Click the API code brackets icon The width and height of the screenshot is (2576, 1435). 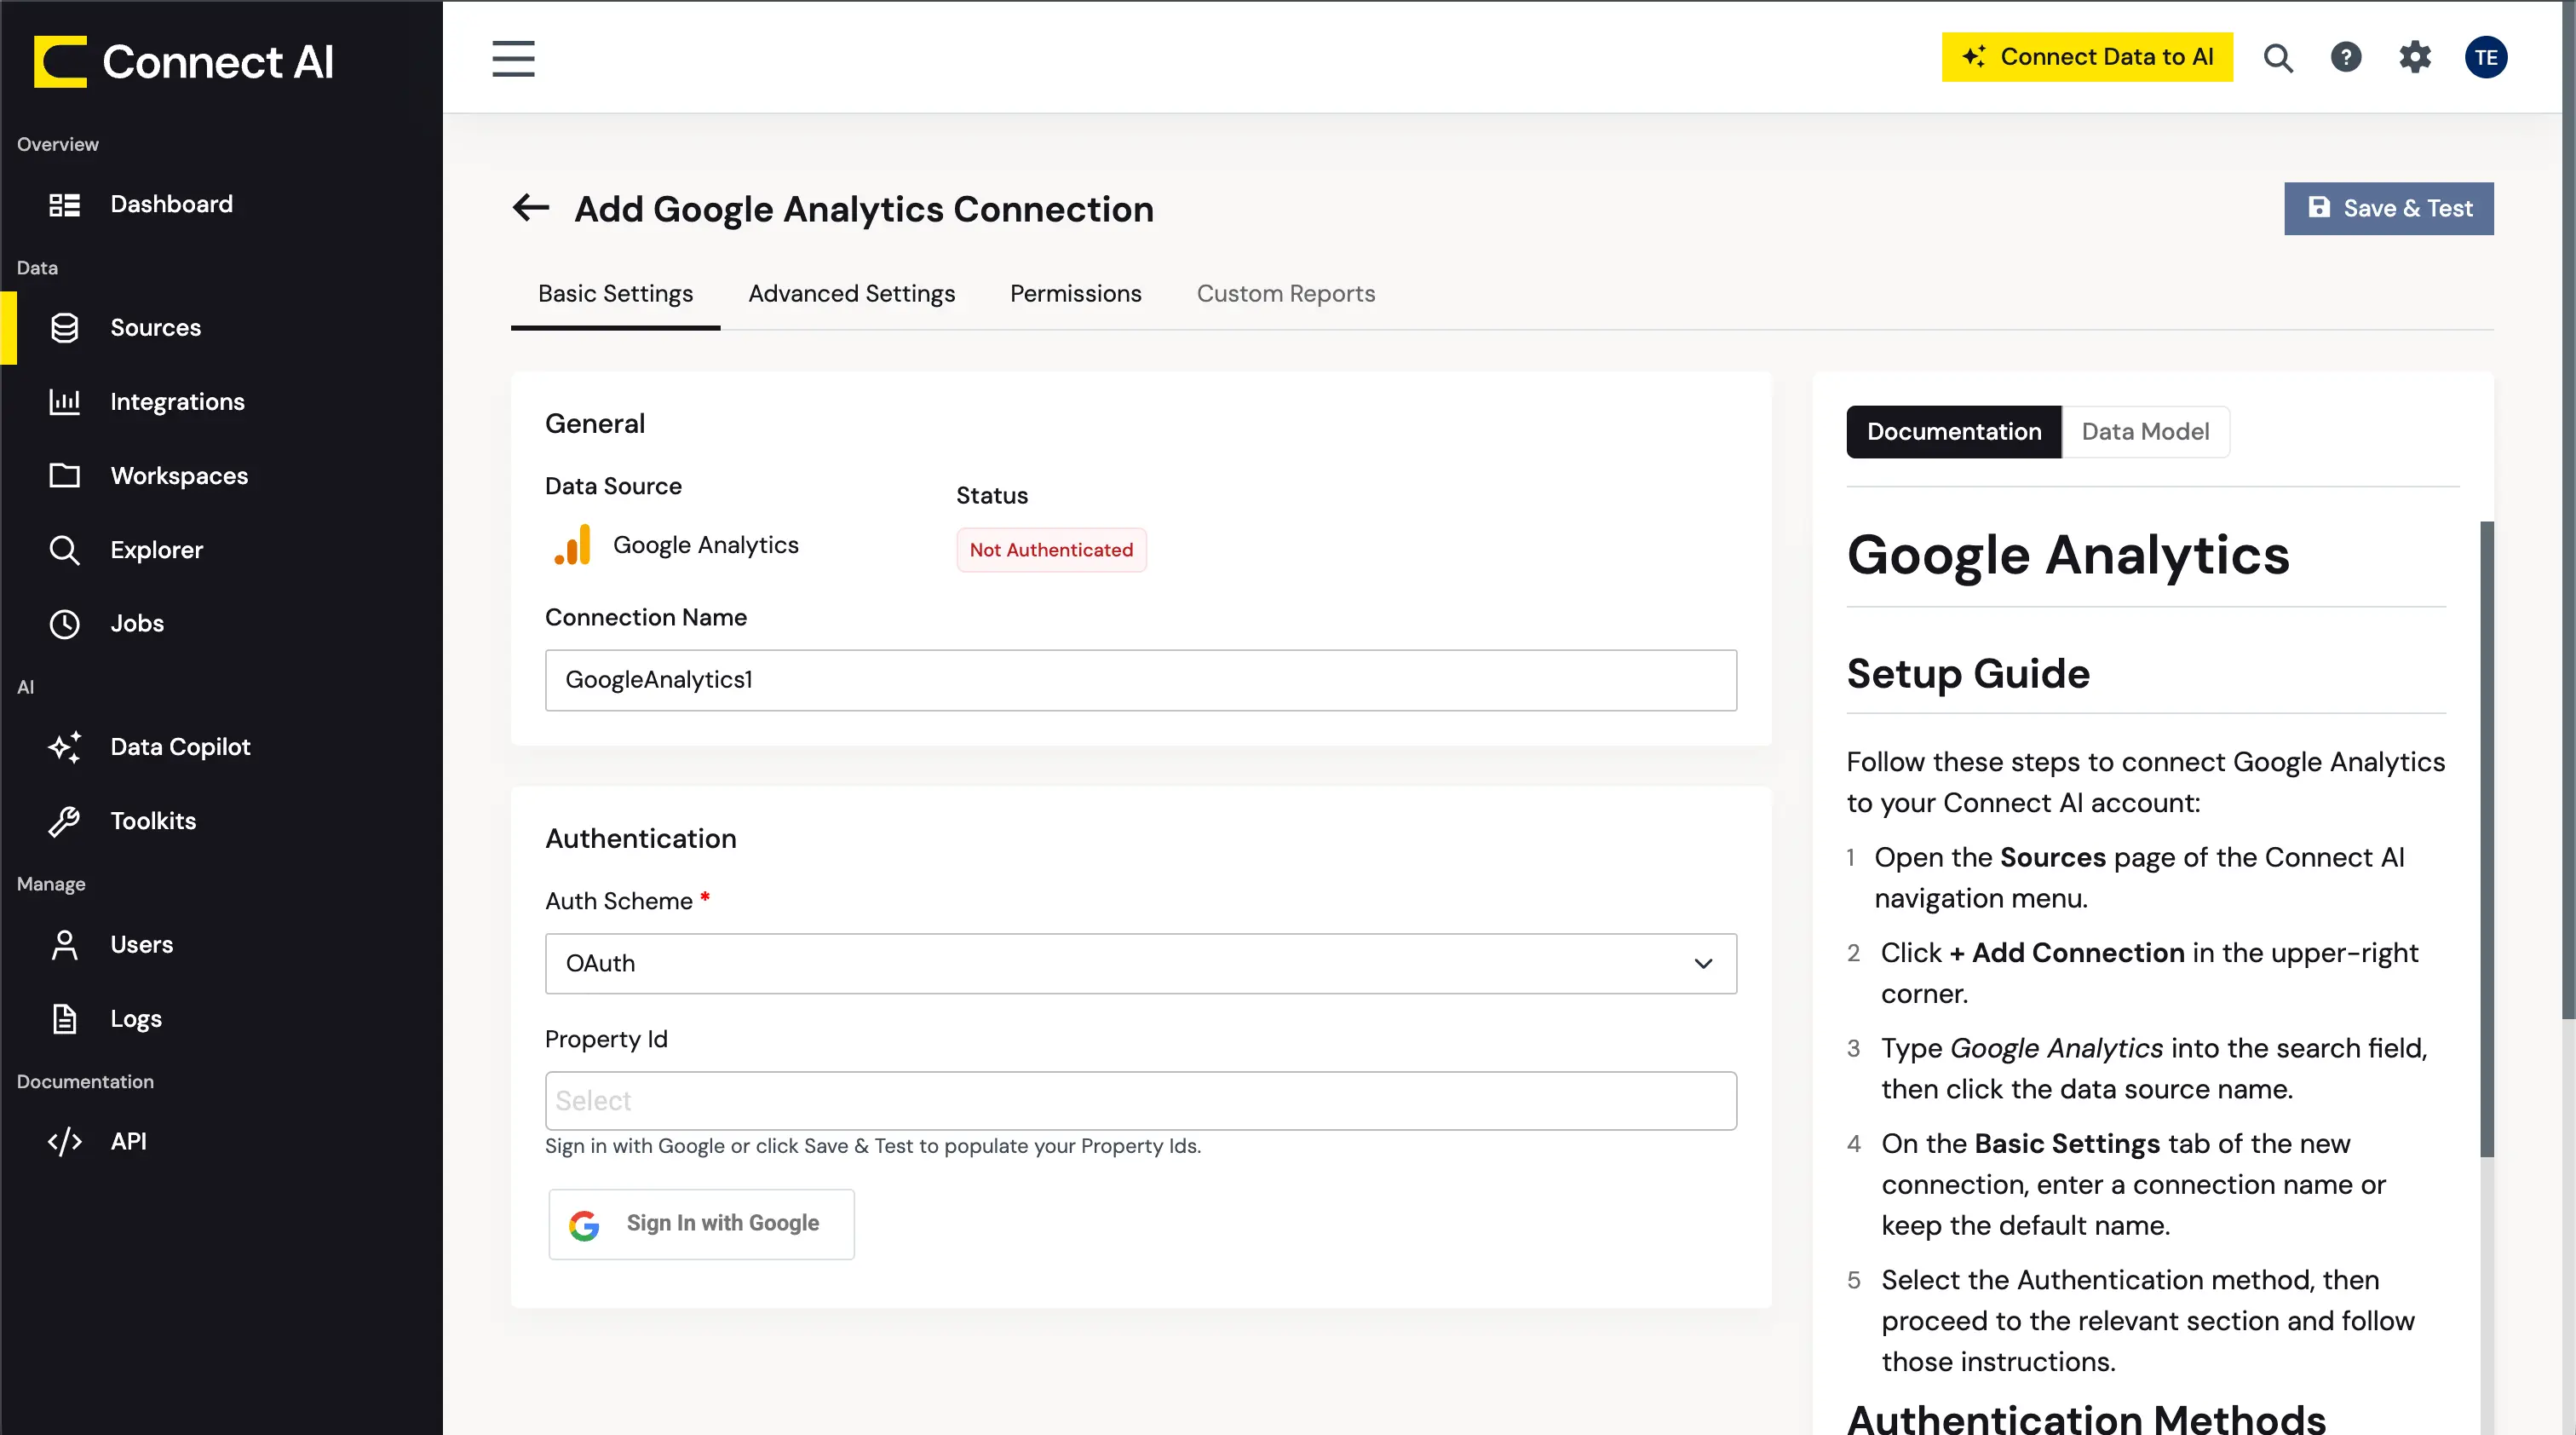65,1142
